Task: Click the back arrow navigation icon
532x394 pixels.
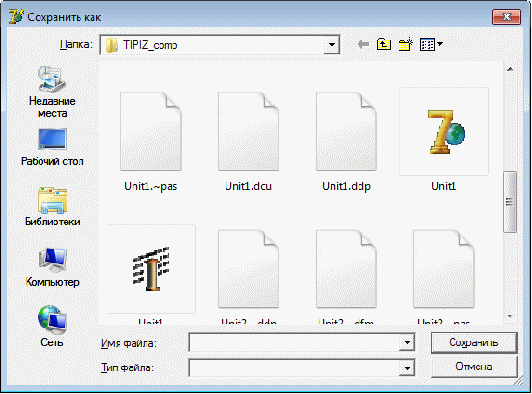Action: 363,44
